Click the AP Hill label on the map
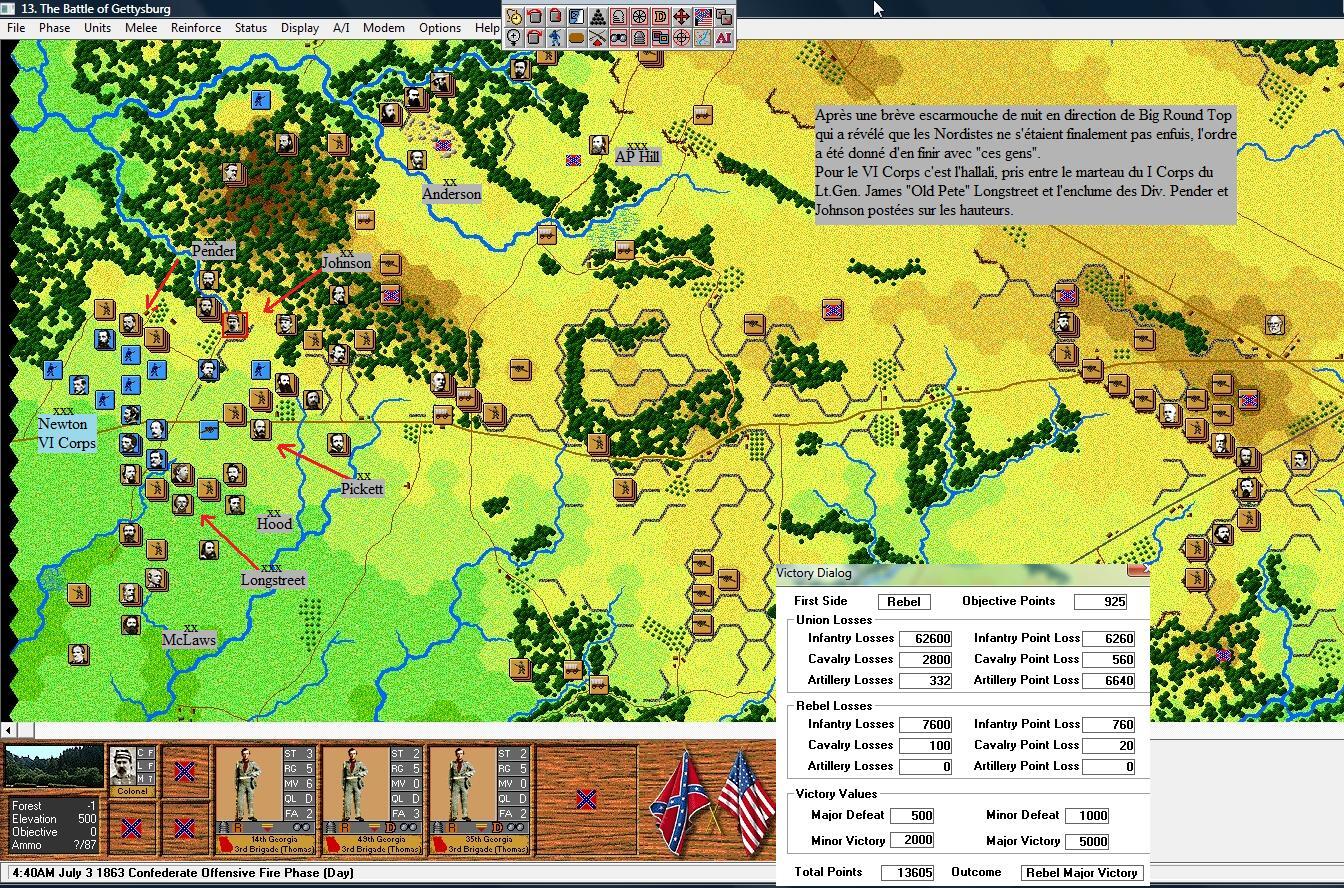This screenshot has width=1344, height=888. click(637, 157)
